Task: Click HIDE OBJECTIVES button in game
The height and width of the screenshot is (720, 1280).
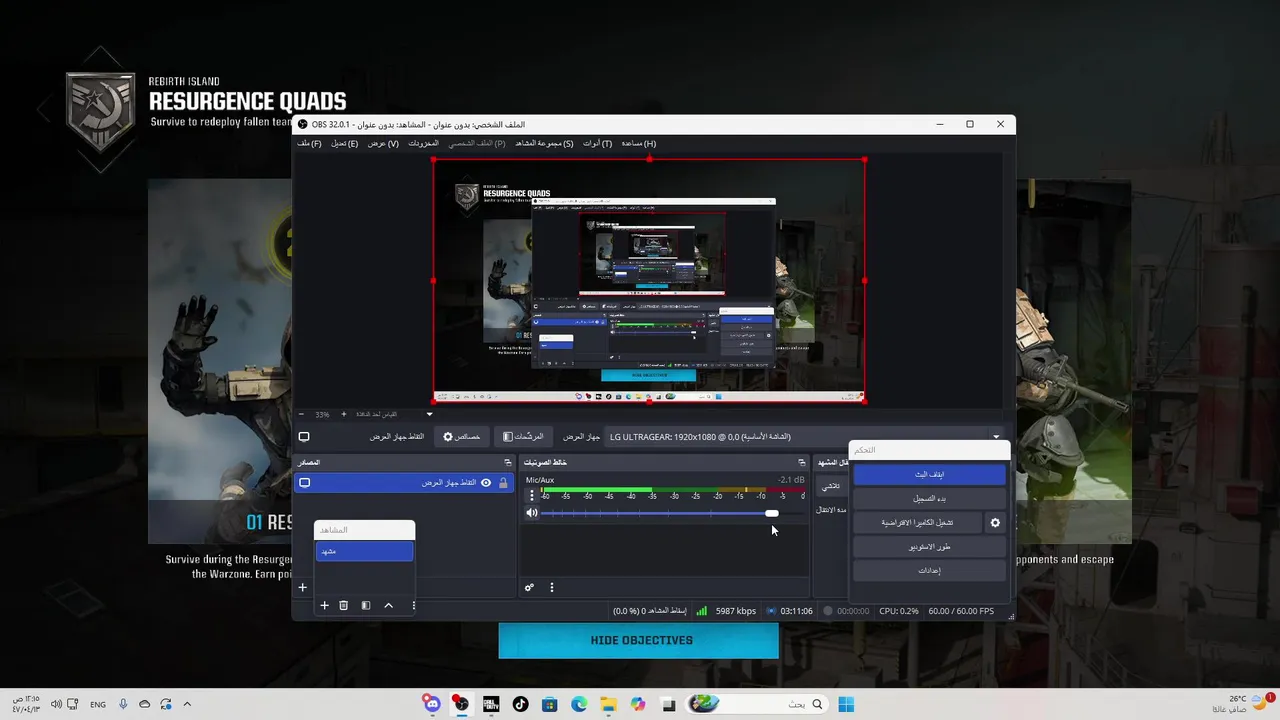Action: 639,640
